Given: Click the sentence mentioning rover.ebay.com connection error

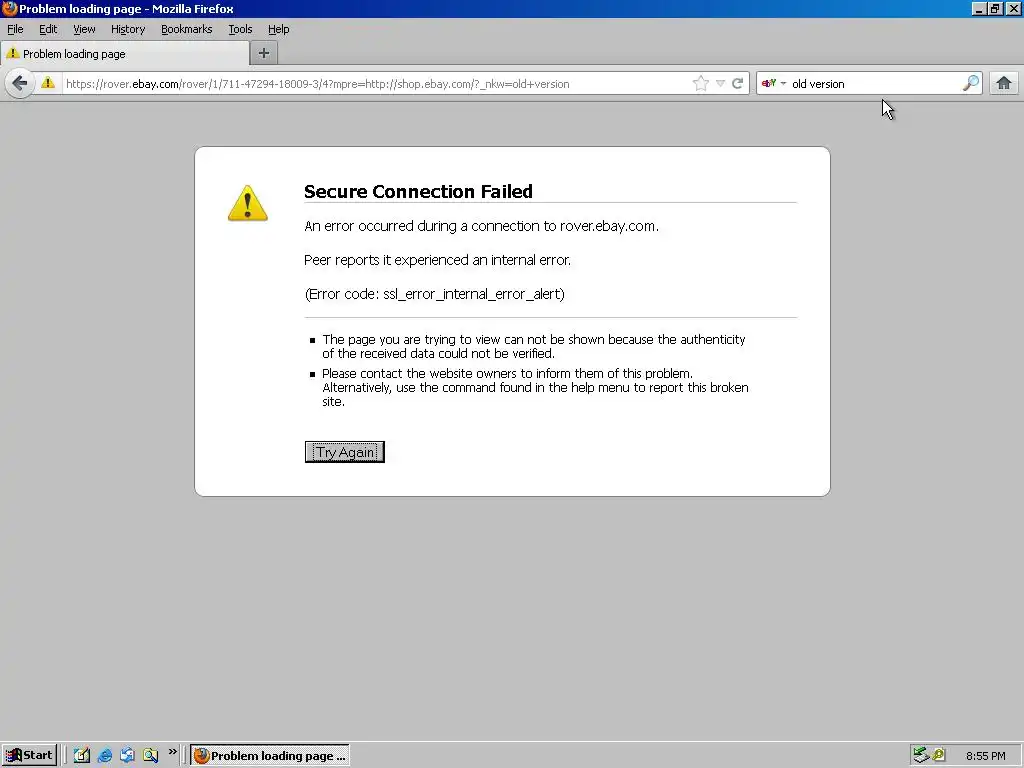Looking at the screenshot, I should pyautogui.click(x=481, y=226).
